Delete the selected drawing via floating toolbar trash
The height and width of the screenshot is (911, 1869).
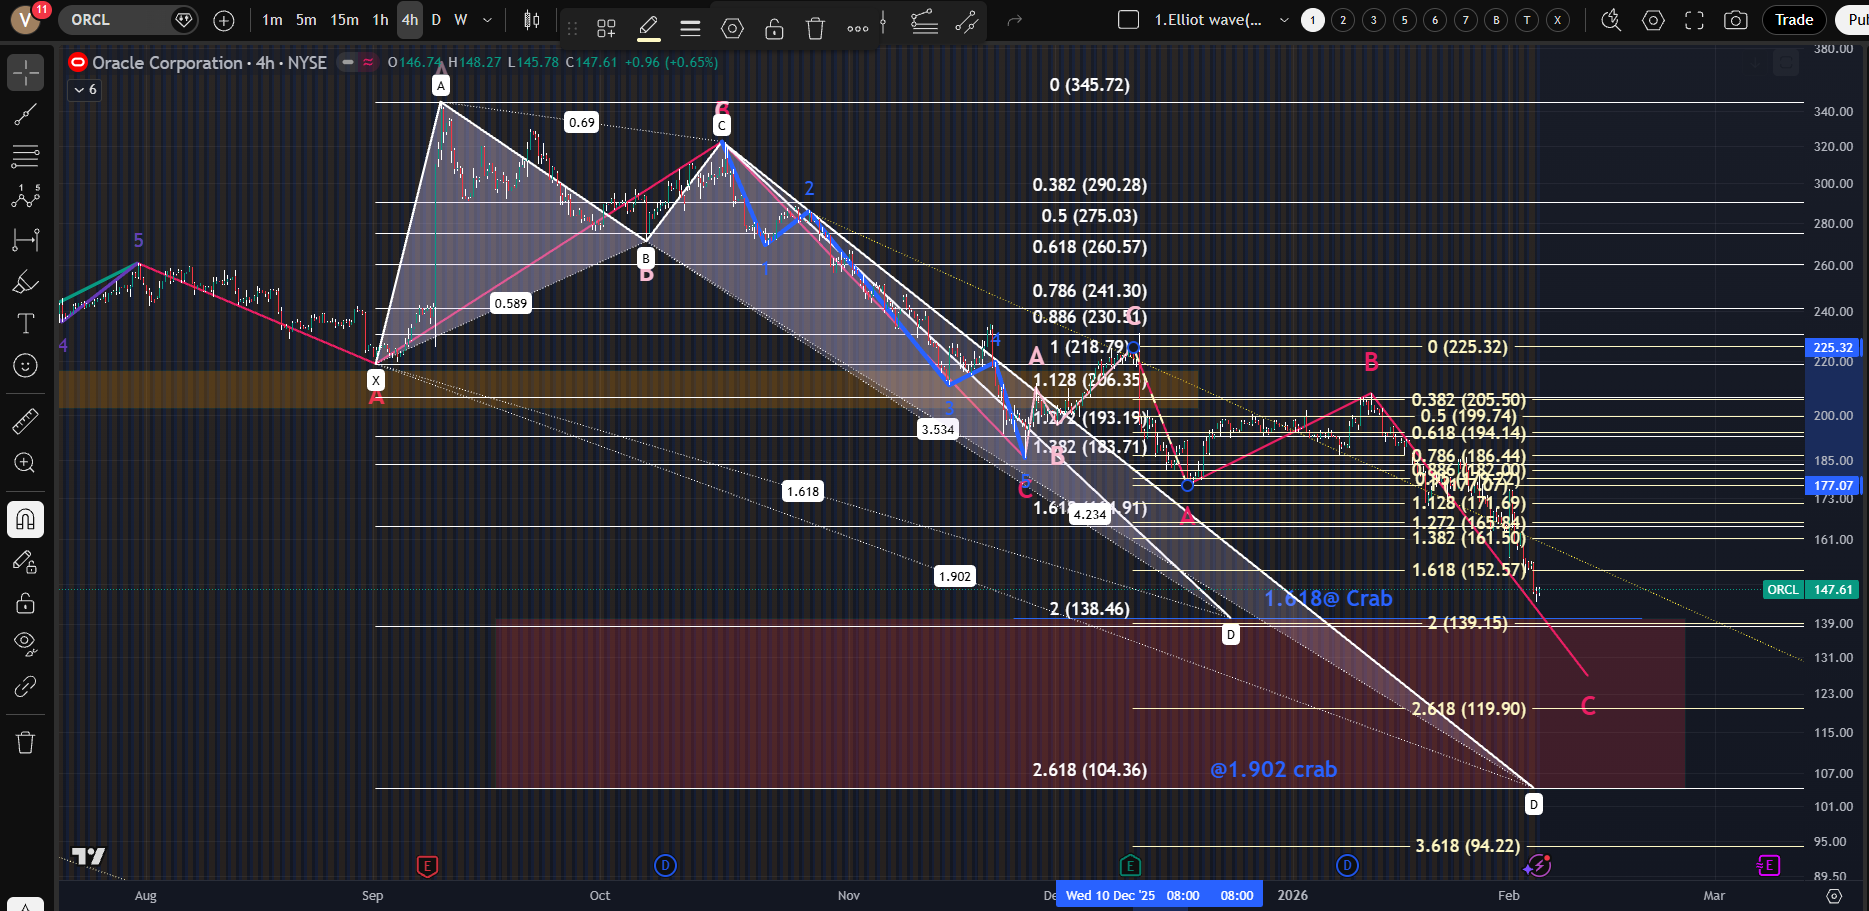click(815, 28)
